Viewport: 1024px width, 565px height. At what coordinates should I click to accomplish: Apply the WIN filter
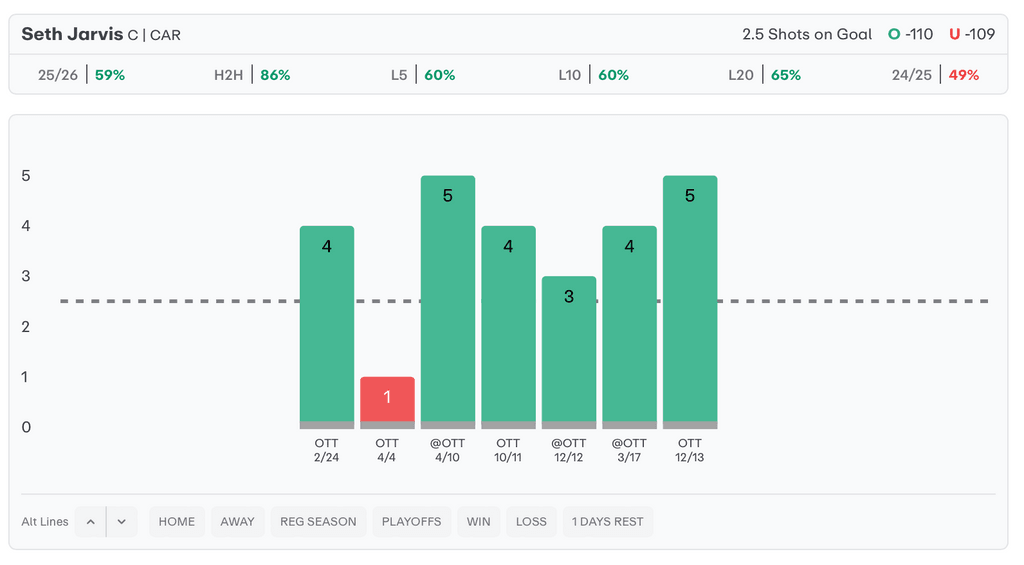click(479, 522)
